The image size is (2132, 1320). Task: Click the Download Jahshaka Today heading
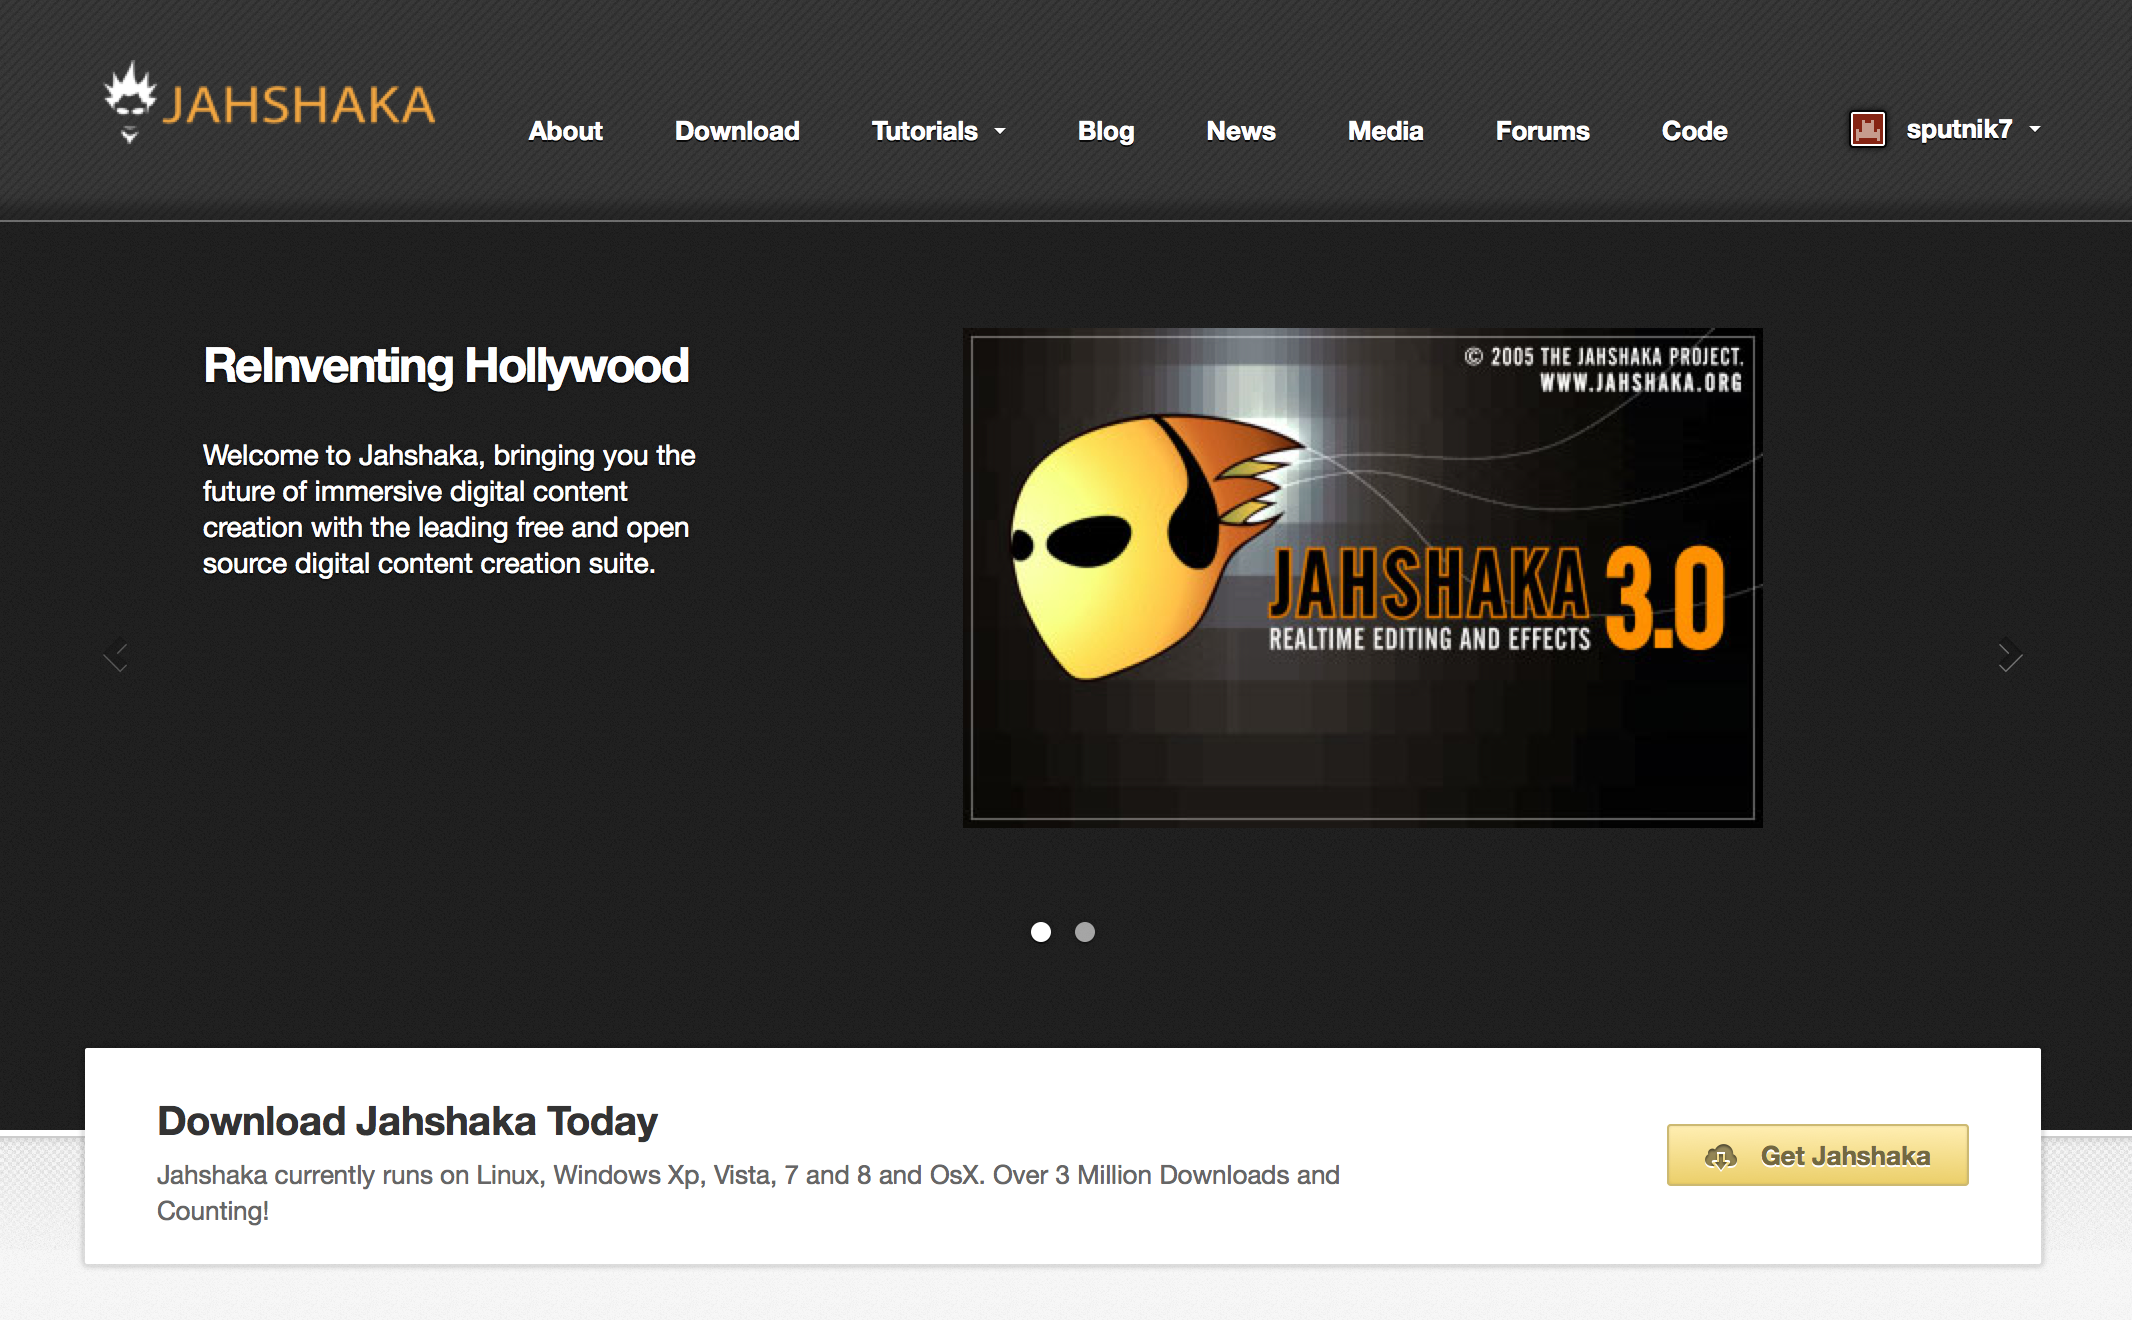(407, 1121)
